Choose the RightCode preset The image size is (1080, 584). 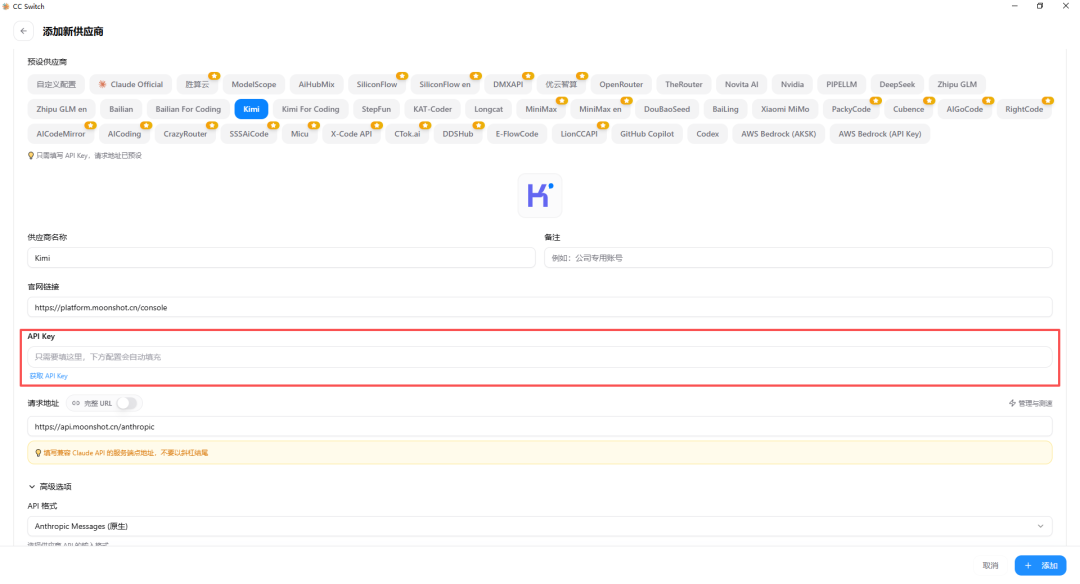click(x=1024, y=109)
